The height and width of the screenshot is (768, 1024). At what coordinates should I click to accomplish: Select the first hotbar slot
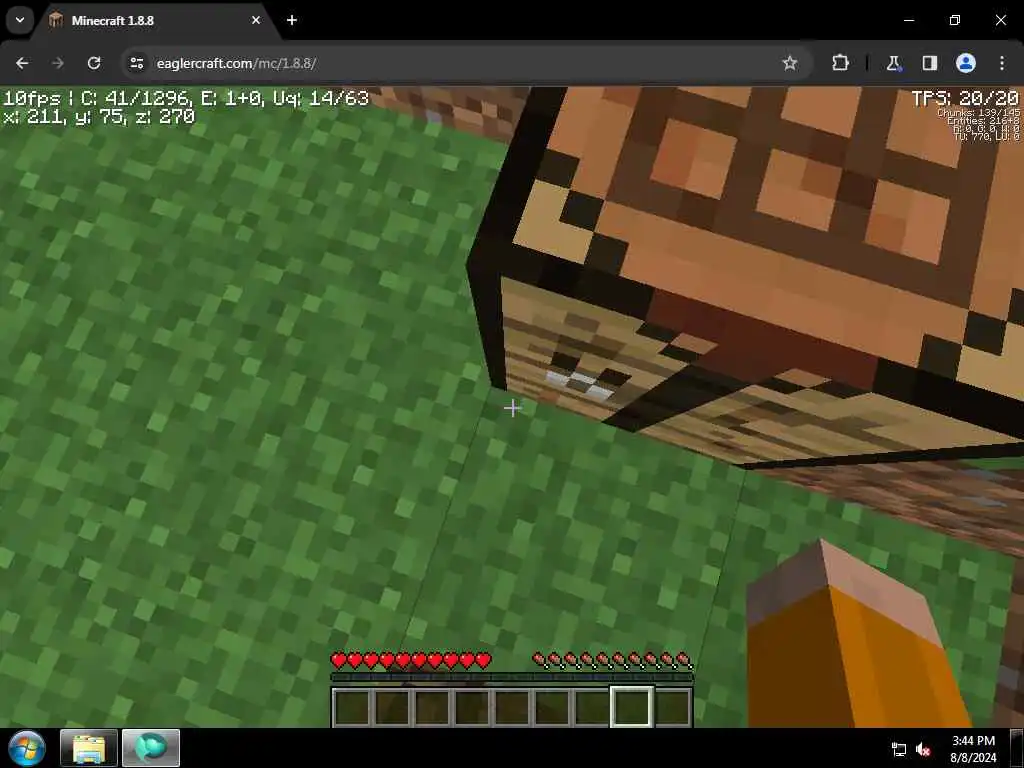(x=351, y=707)
